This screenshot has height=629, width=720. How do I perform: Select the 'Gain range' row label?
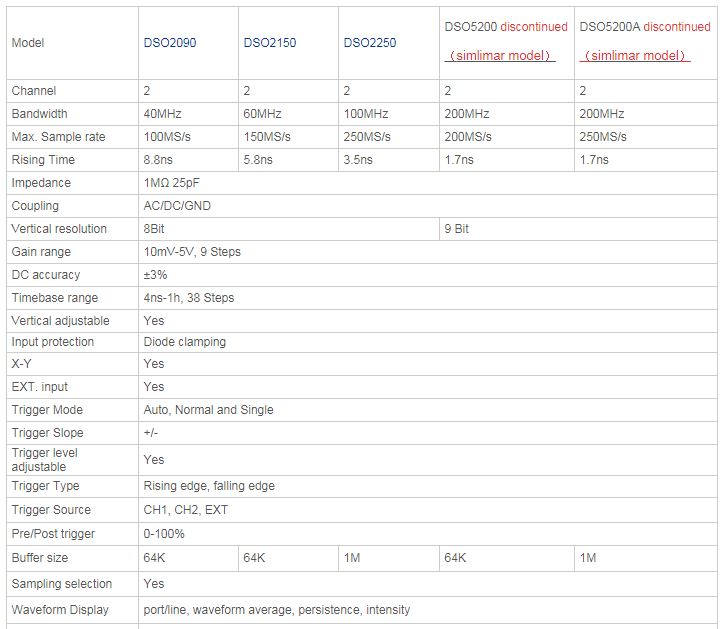(x=41, y=252)
